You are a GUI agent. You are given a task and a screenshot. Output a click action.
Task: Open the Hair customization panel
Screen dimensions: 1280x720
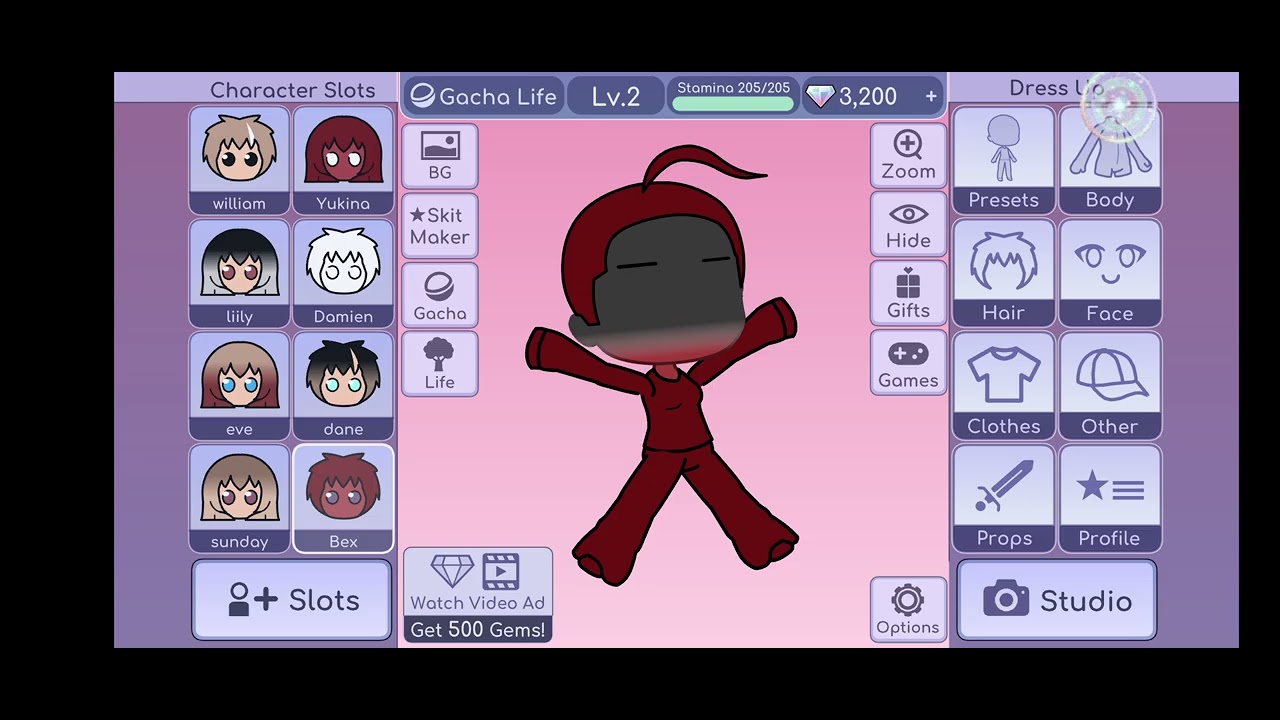[x=1004, y=274]
